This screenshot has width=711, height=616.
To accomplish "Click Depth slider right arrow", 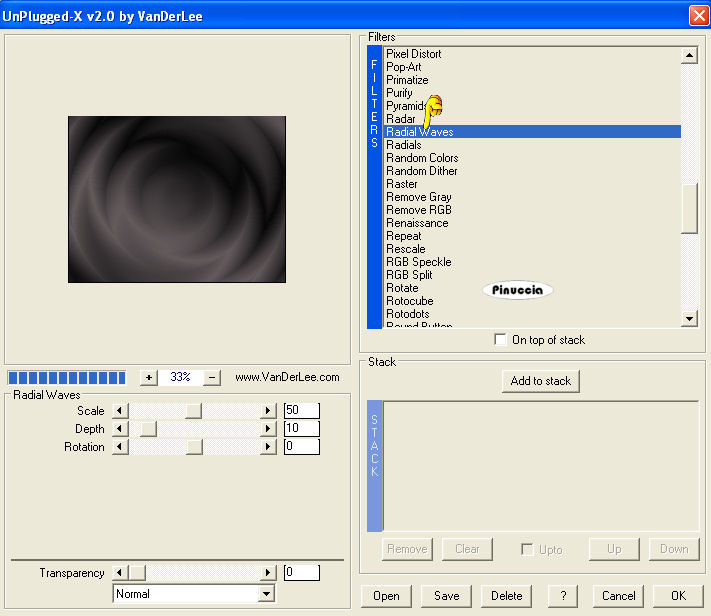I will [267, 429].
